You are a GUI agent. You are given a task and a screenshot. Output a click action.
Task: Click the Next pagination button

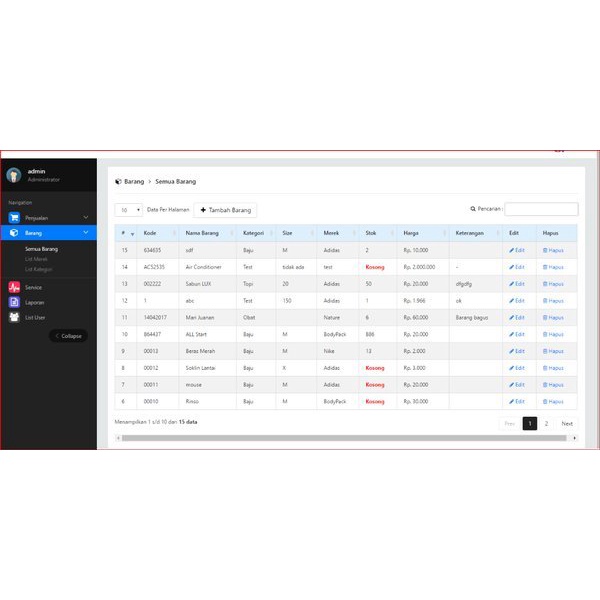click(x=567, y=424)
